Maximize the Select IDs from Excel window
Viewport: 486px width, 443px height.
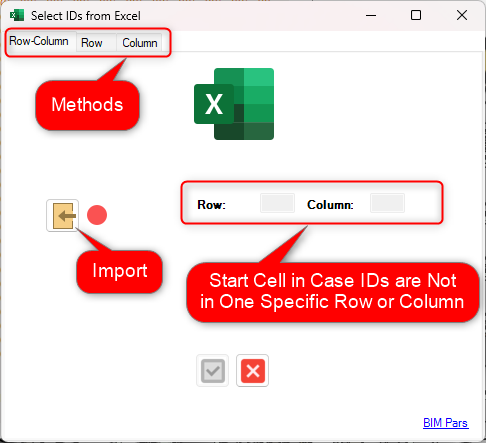416,15
